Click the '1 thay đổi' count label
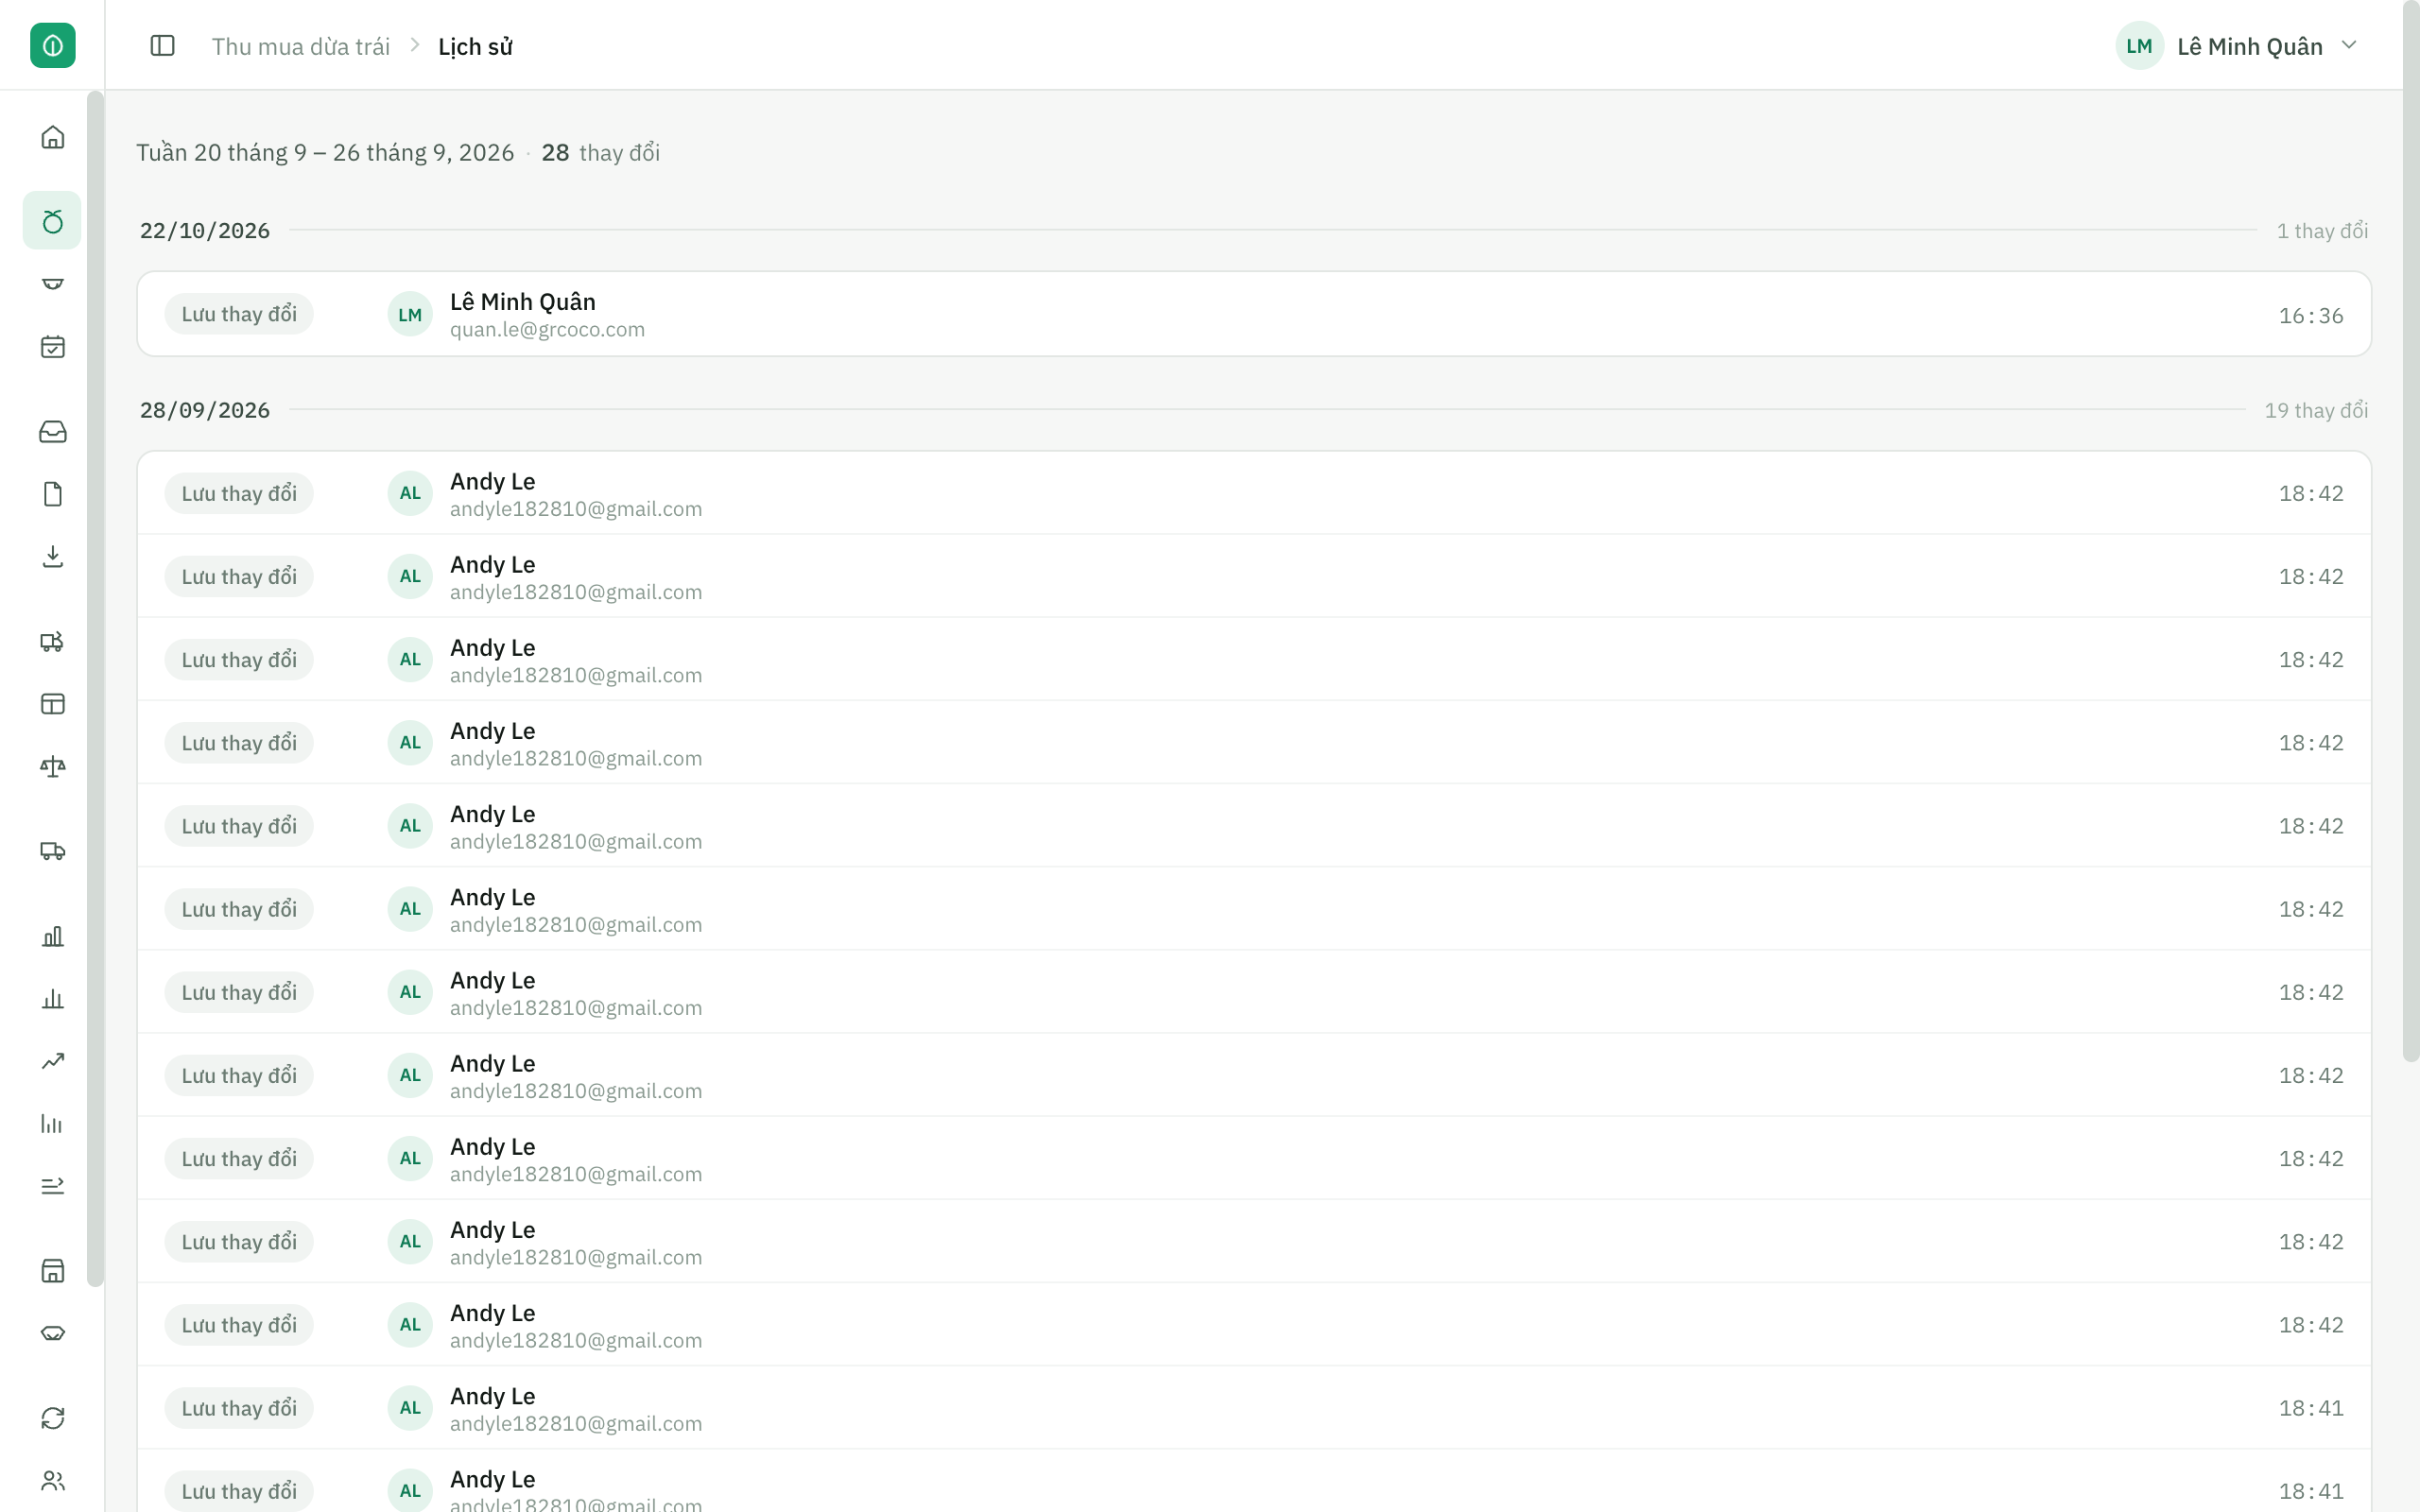The height and width of the screenshot is (1512, 2420). (2322, 231)
